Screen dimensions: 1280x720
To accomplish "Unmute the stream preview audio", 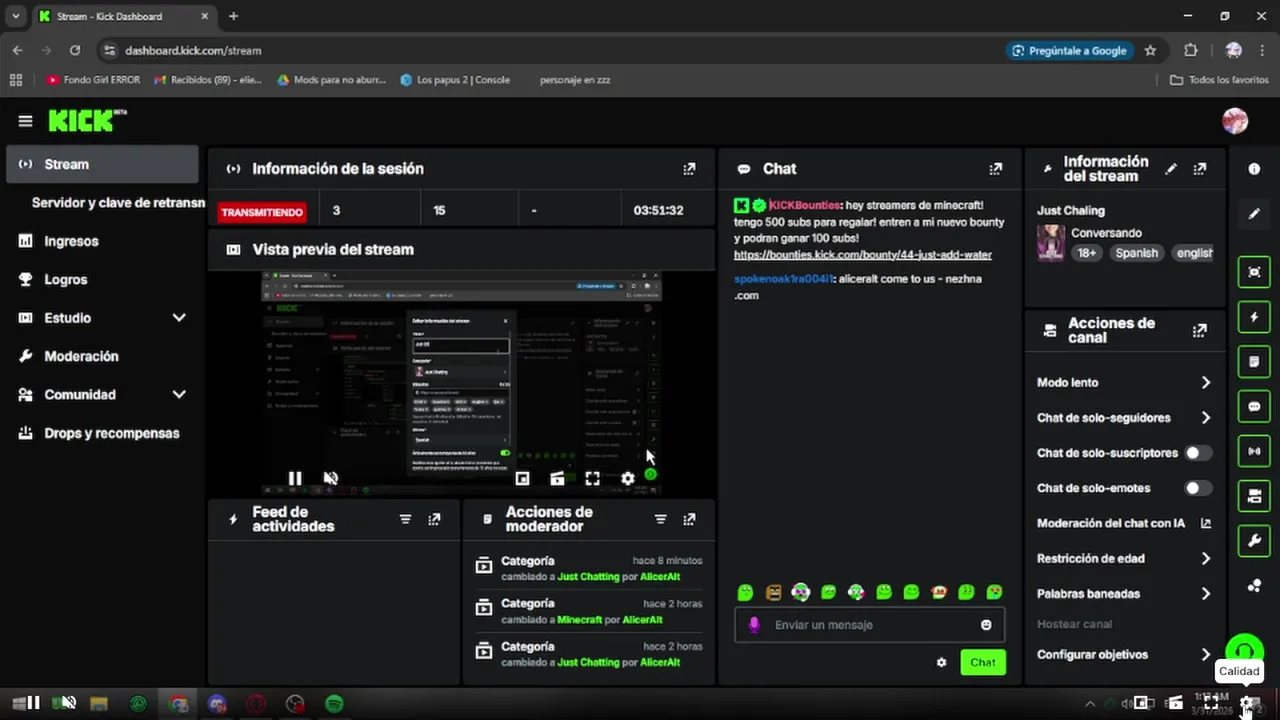I will (x=331, y=479).
